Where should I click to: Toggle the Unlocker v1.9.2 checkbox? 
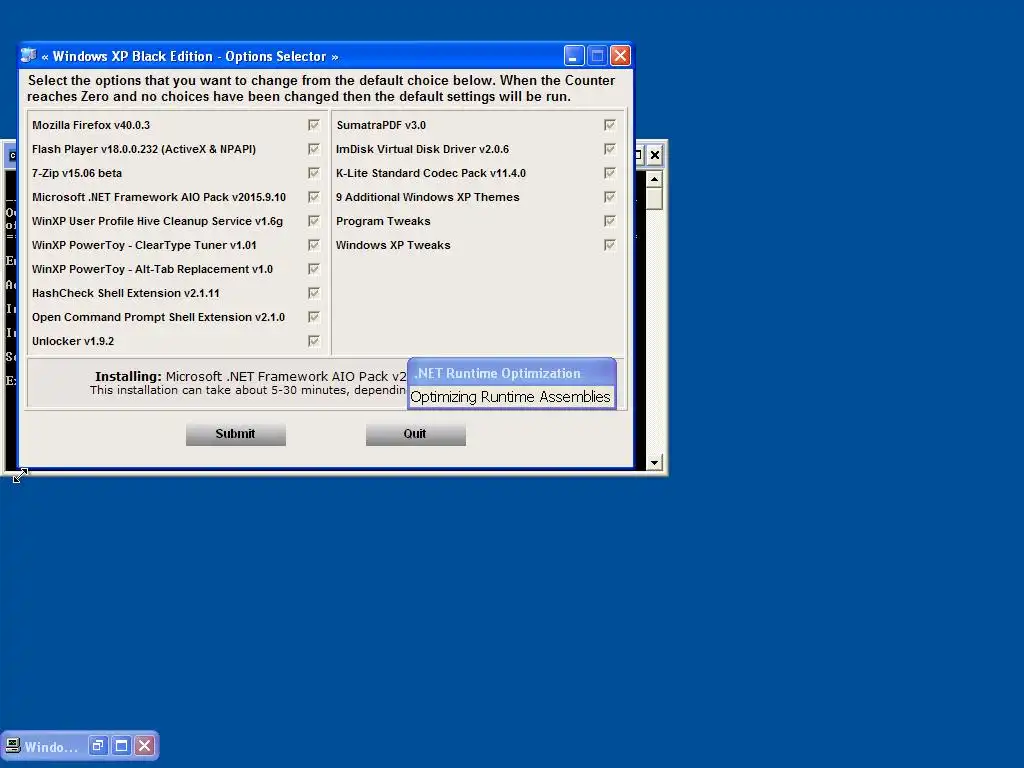(x=313, y=341)
